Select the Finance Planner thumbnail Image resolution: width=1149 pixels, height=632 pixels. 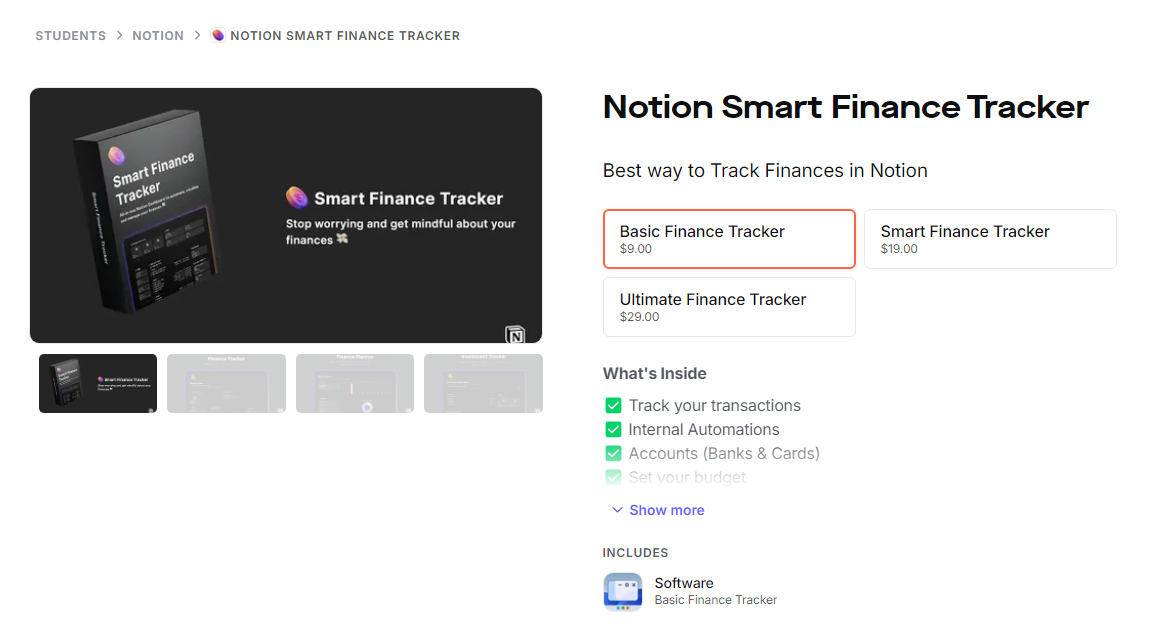(x=355, y=383)
